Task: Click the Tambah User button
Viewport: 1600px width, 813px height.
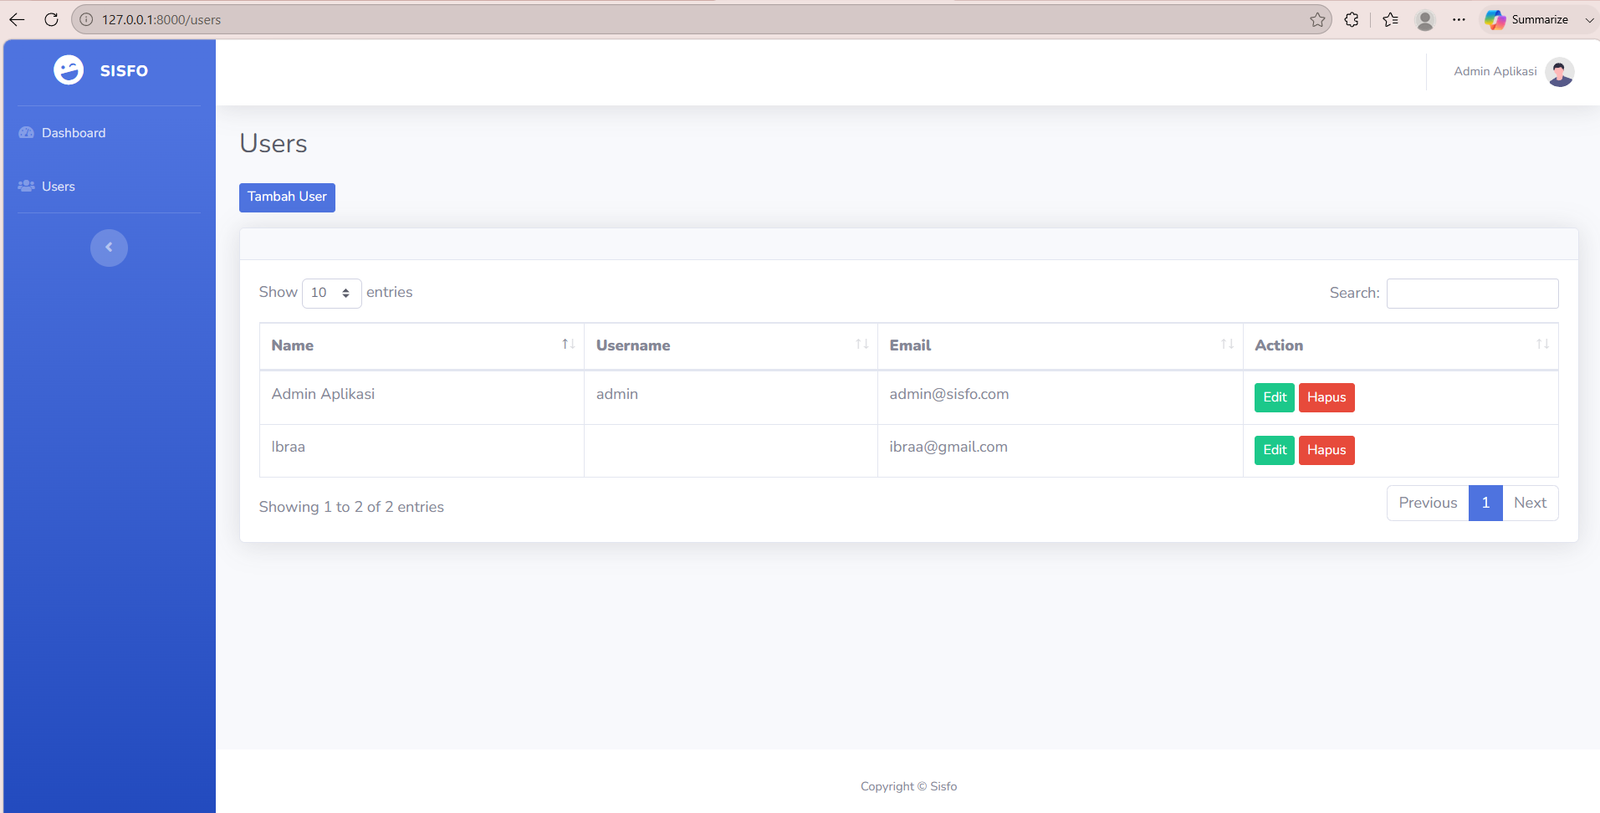Action: tap(287, 197)
